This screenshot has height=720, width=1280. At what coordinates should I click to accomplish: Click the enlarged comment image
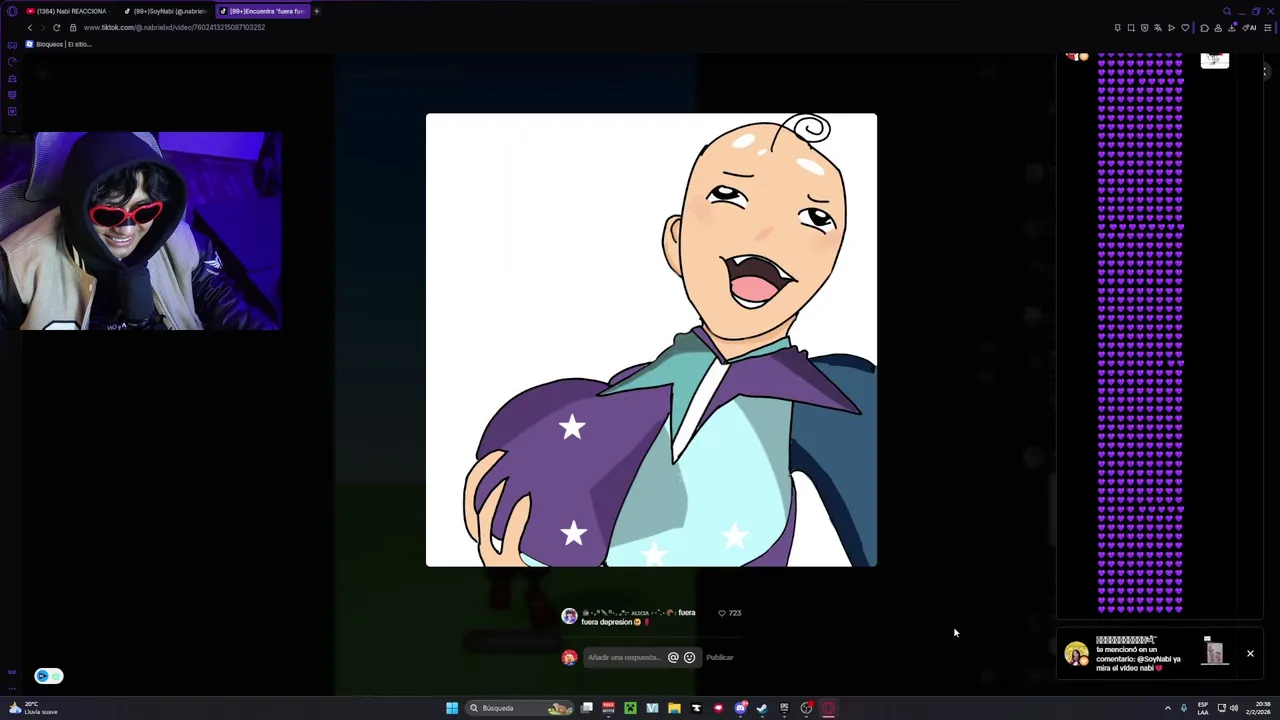[x=651, y=340]
